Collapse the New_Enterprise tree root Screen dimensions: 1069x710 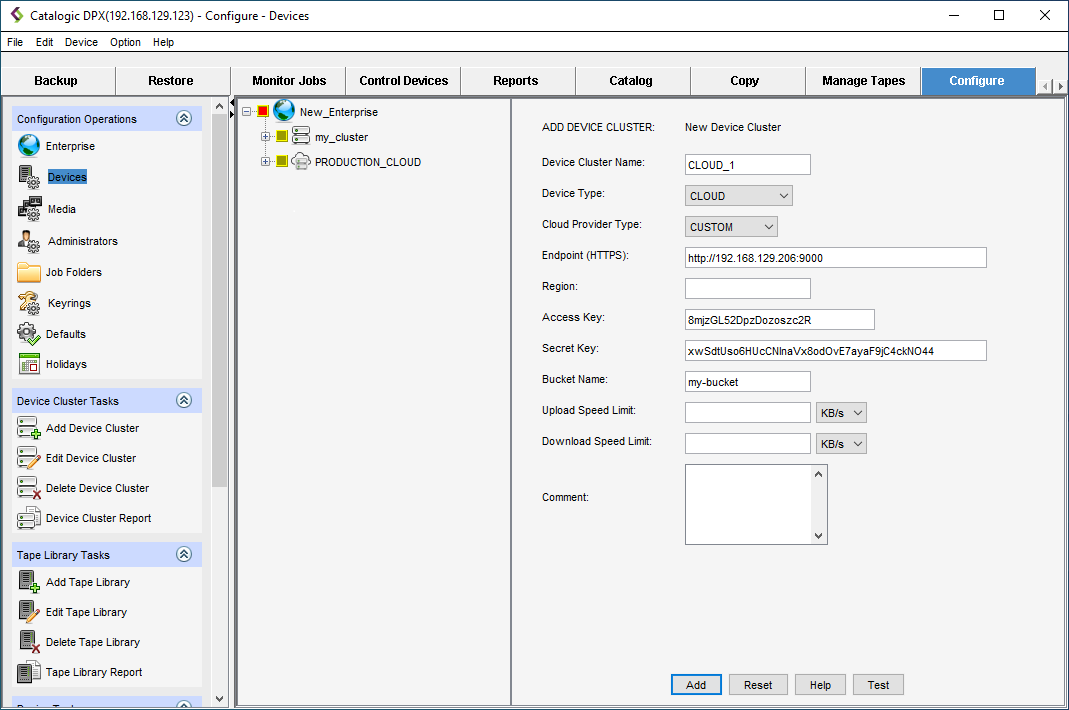[247, 112]
